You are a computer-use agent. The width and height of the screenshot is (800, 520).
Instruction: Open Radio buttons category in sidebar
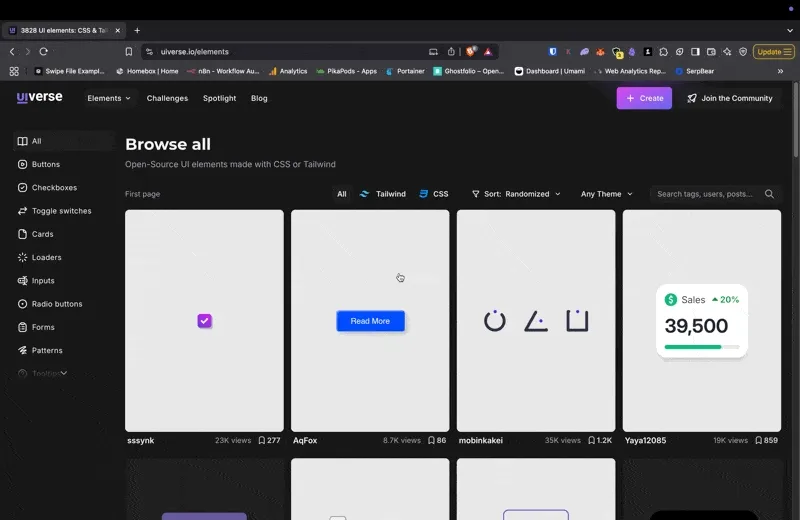tap(56, 304)
